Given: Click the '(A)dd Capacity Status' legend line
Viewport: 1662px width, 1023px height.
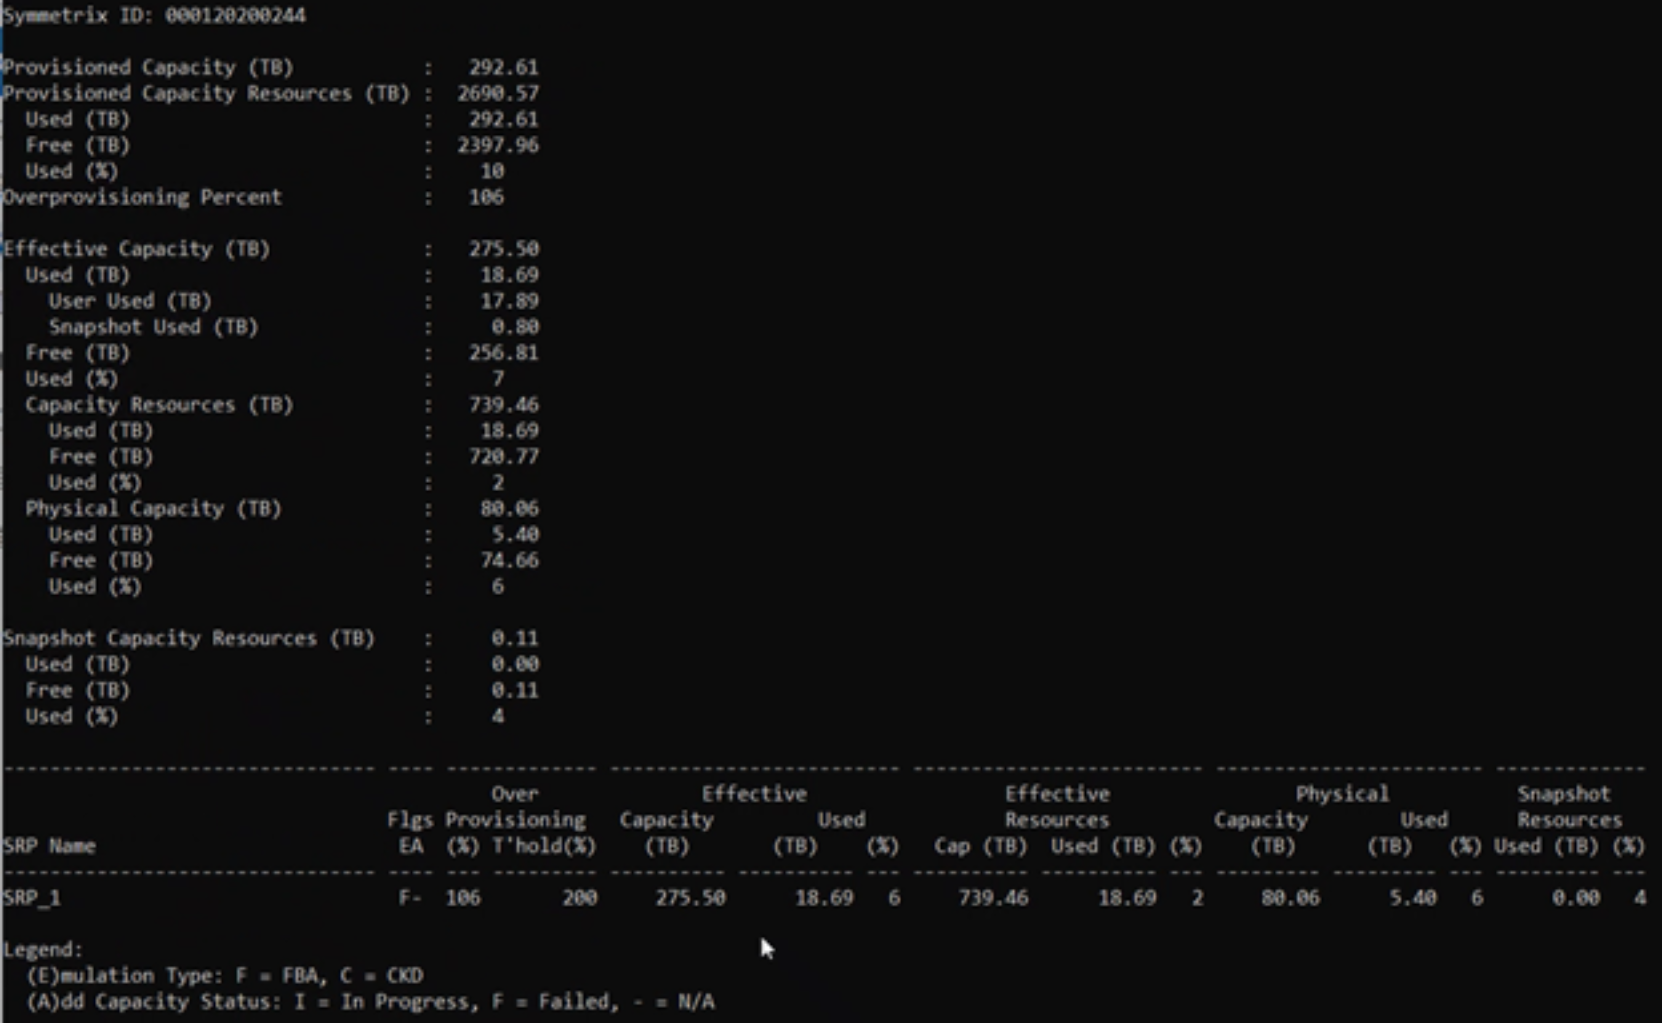Looking at the screenshot, I should tap(371, 1002).
